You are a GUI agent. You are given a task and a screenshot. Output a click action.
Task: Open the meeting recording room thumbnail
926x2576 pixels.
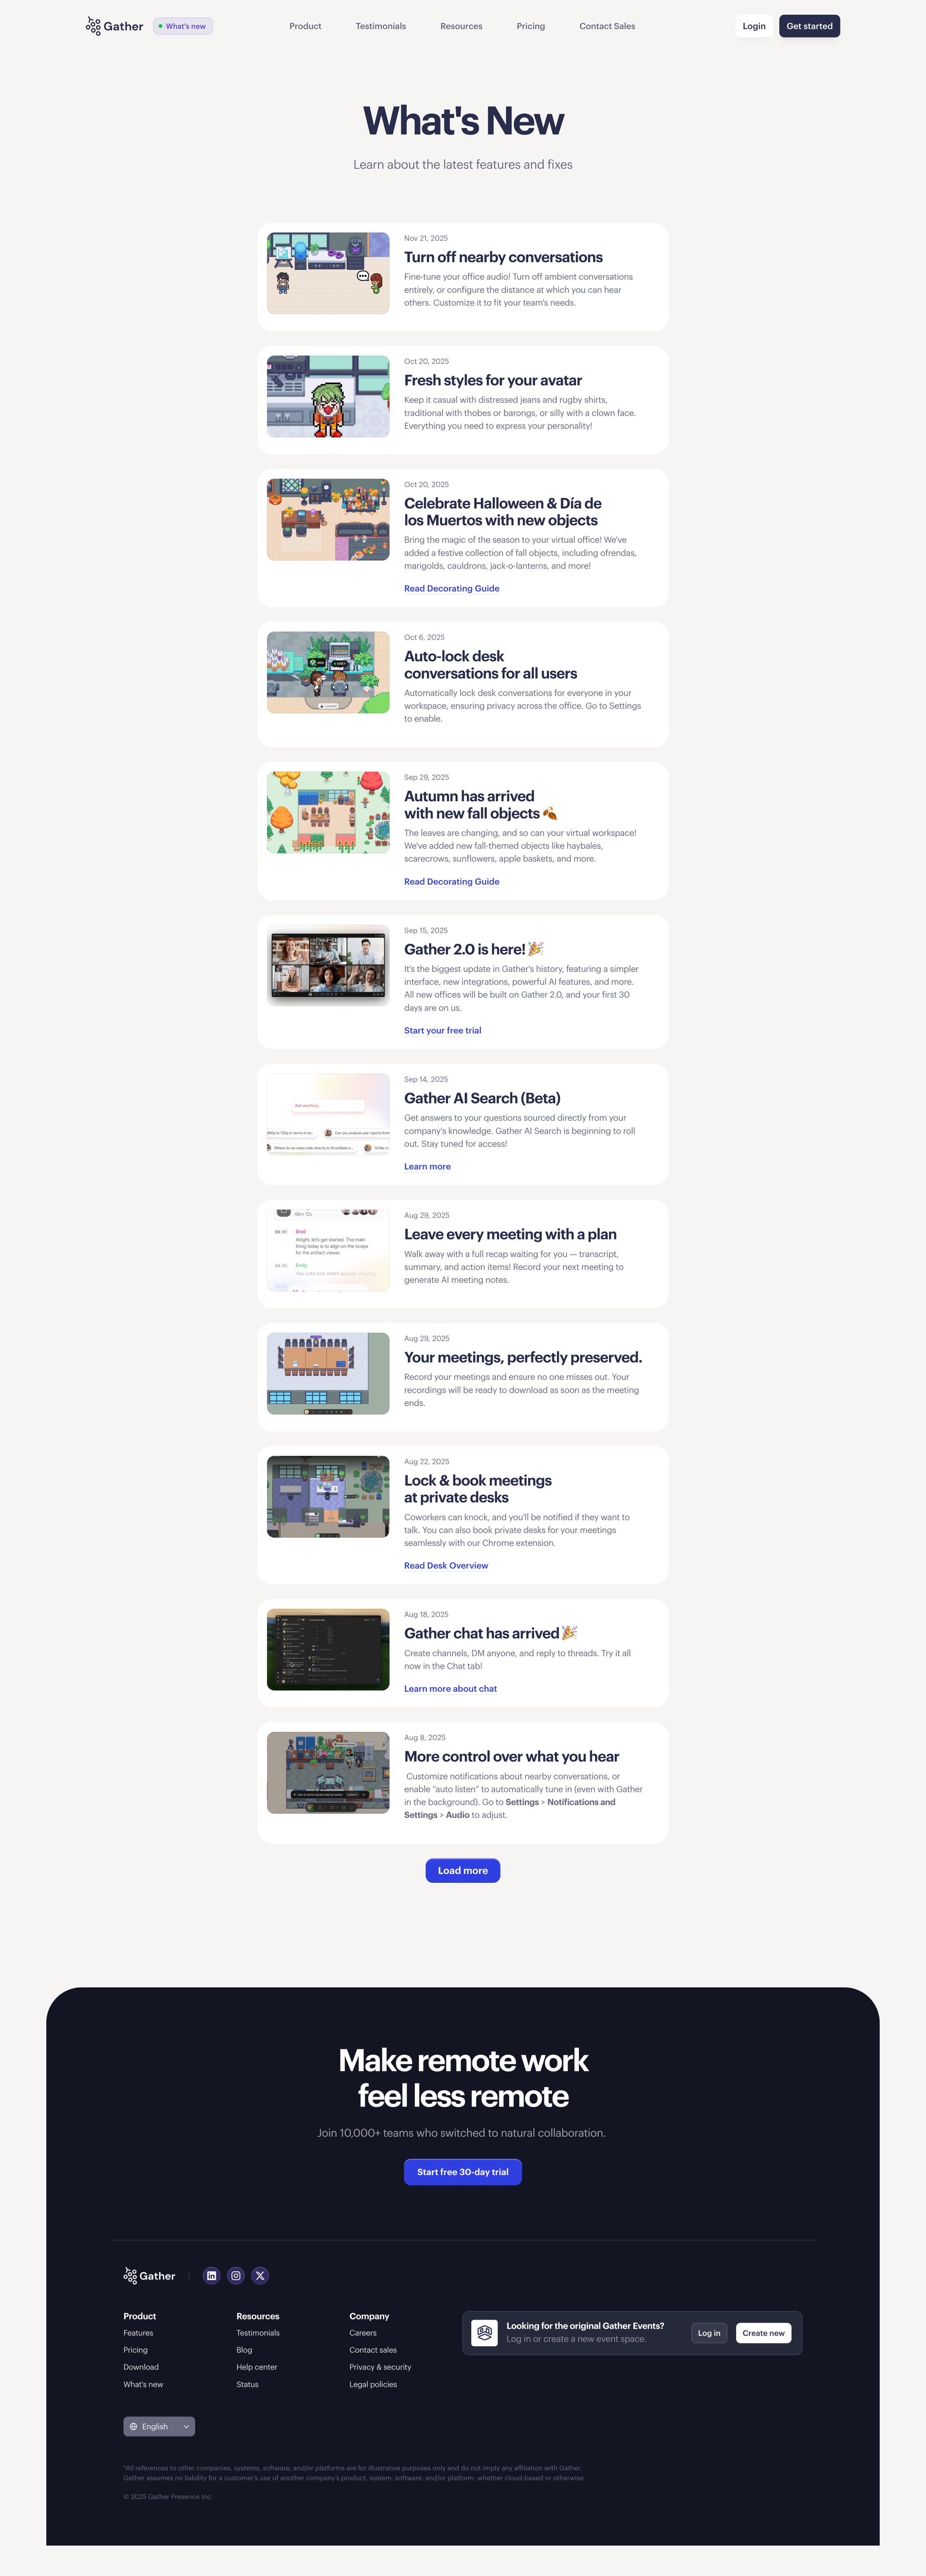(328, 1373)
